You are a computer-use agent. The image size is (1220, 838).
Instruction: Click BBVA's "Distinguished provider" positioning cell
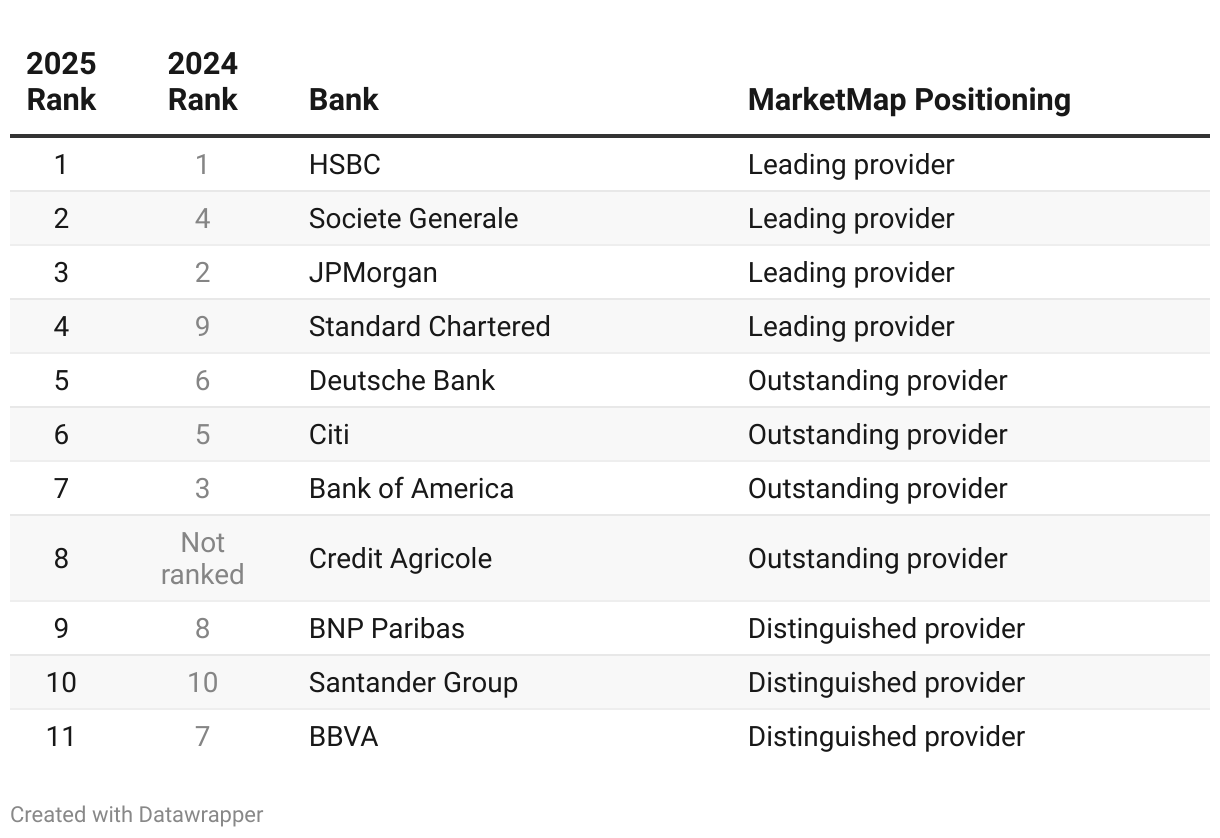coord(886,737)
